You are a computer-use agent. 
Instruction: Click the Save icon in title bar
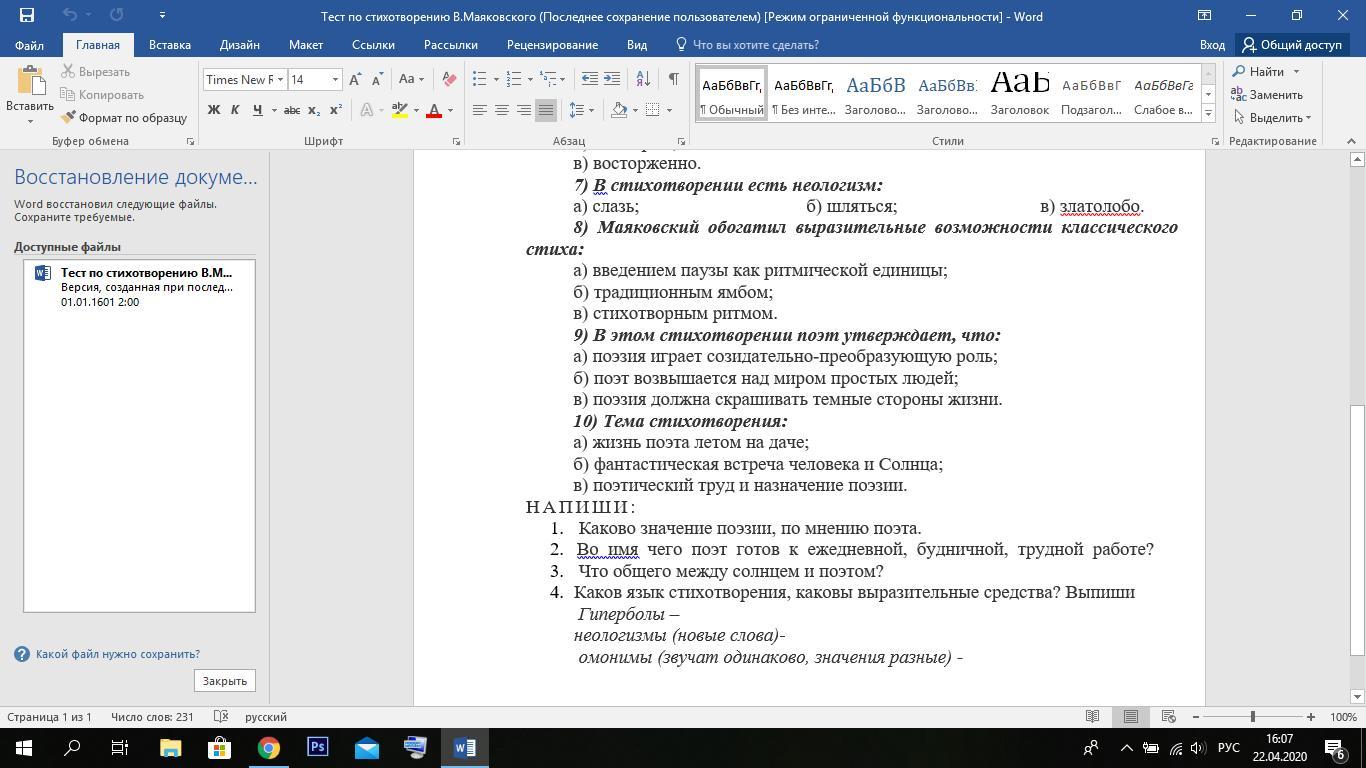(27, 15)
